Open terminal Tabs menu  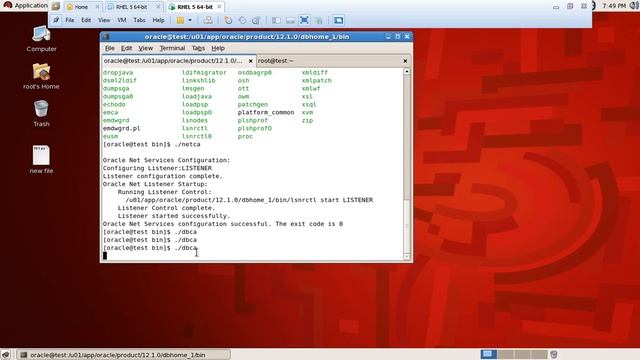[198, 48]
